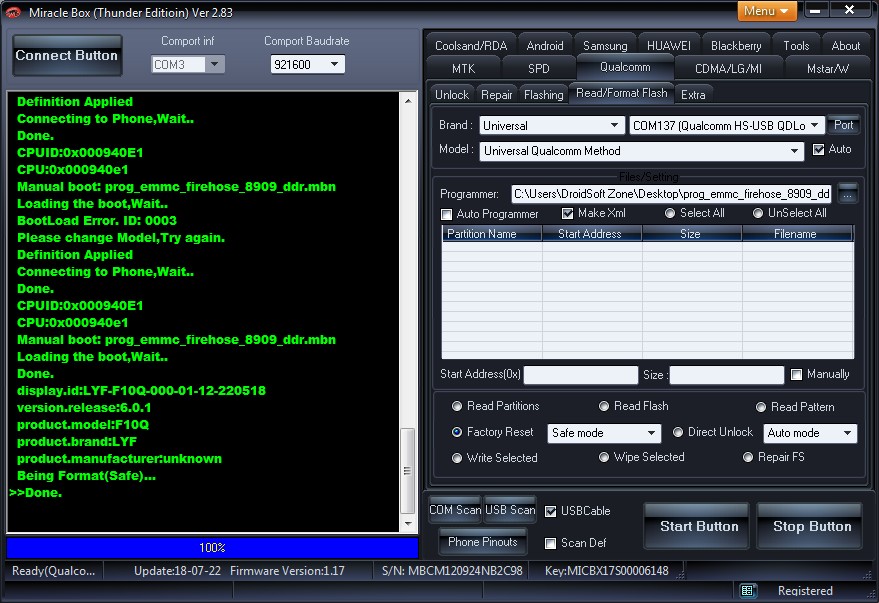Toggle the USBCable checkbox
This screenshot has height=603, width=879.
click(x=550, y=511)
